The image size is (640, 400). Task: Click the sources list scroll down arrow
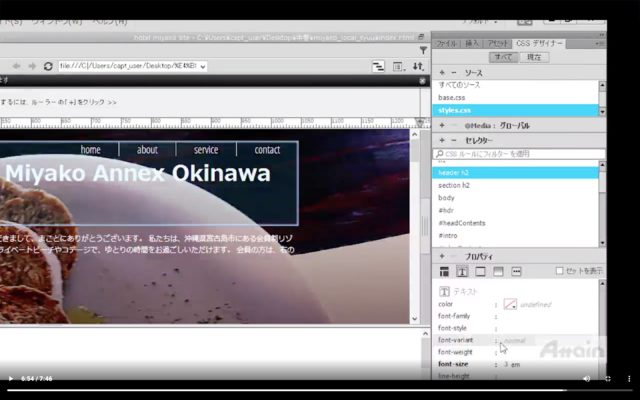(602, 111)
